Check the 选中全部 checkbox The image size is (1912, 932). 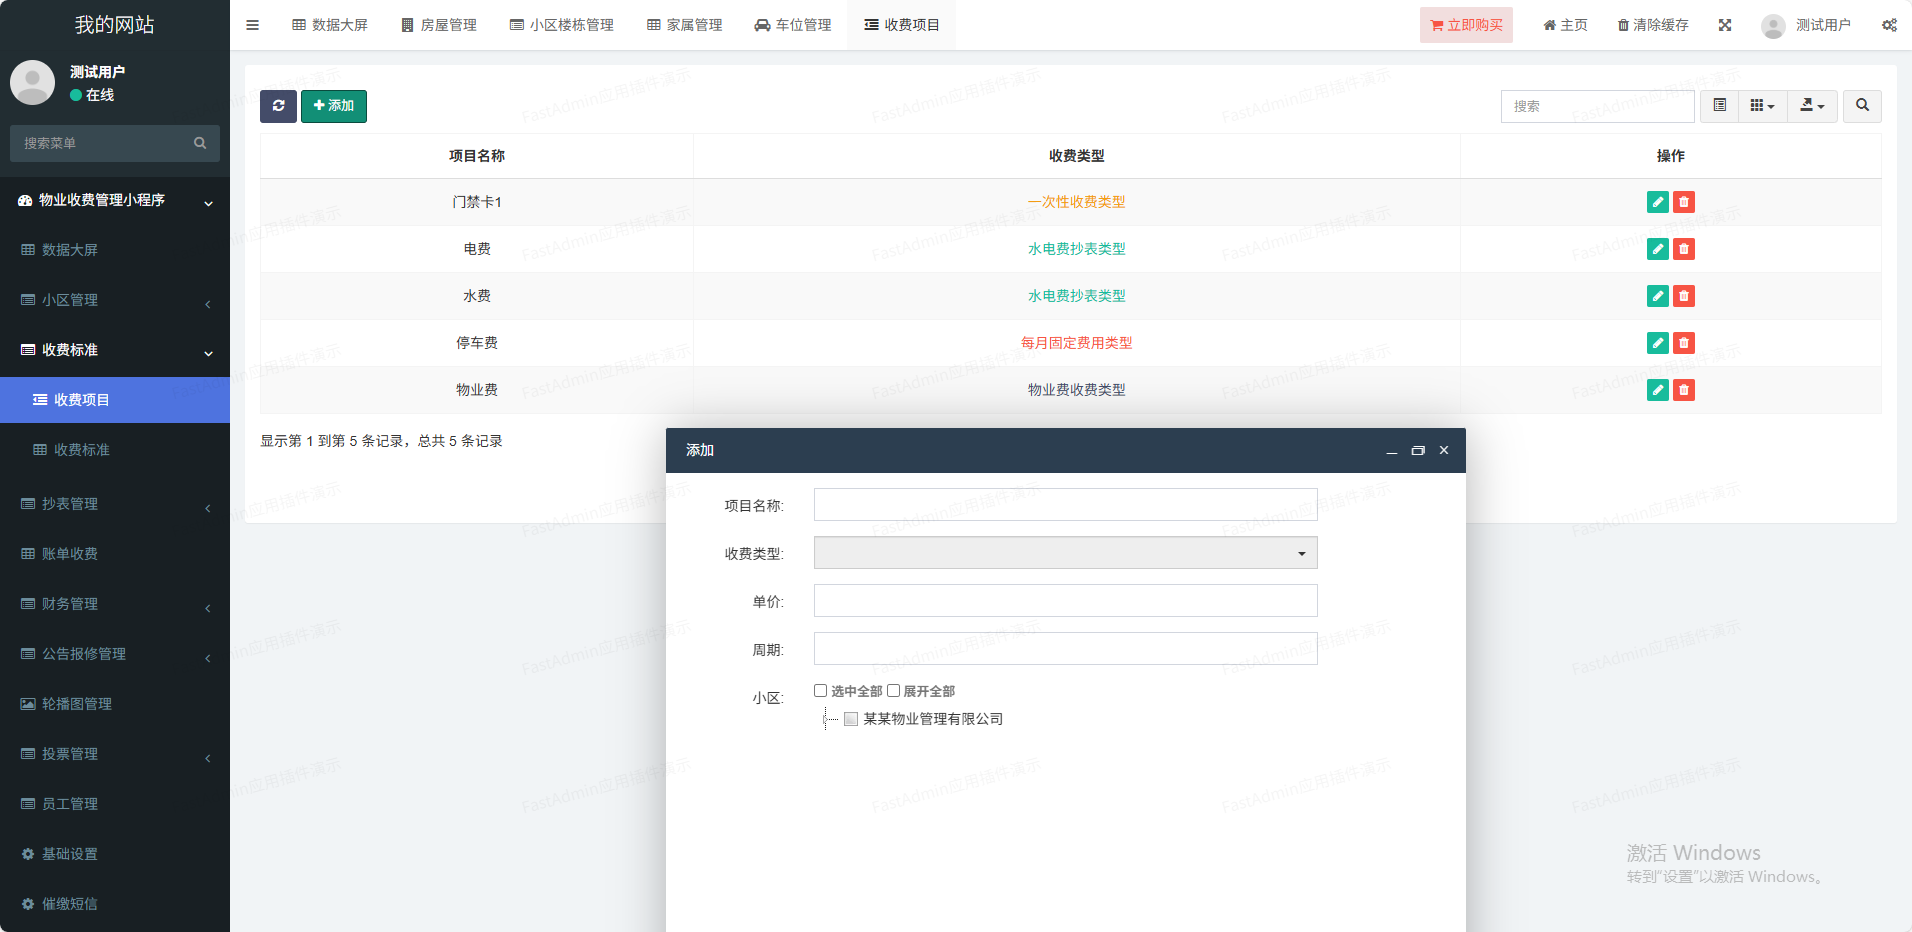tap(820, 691)
